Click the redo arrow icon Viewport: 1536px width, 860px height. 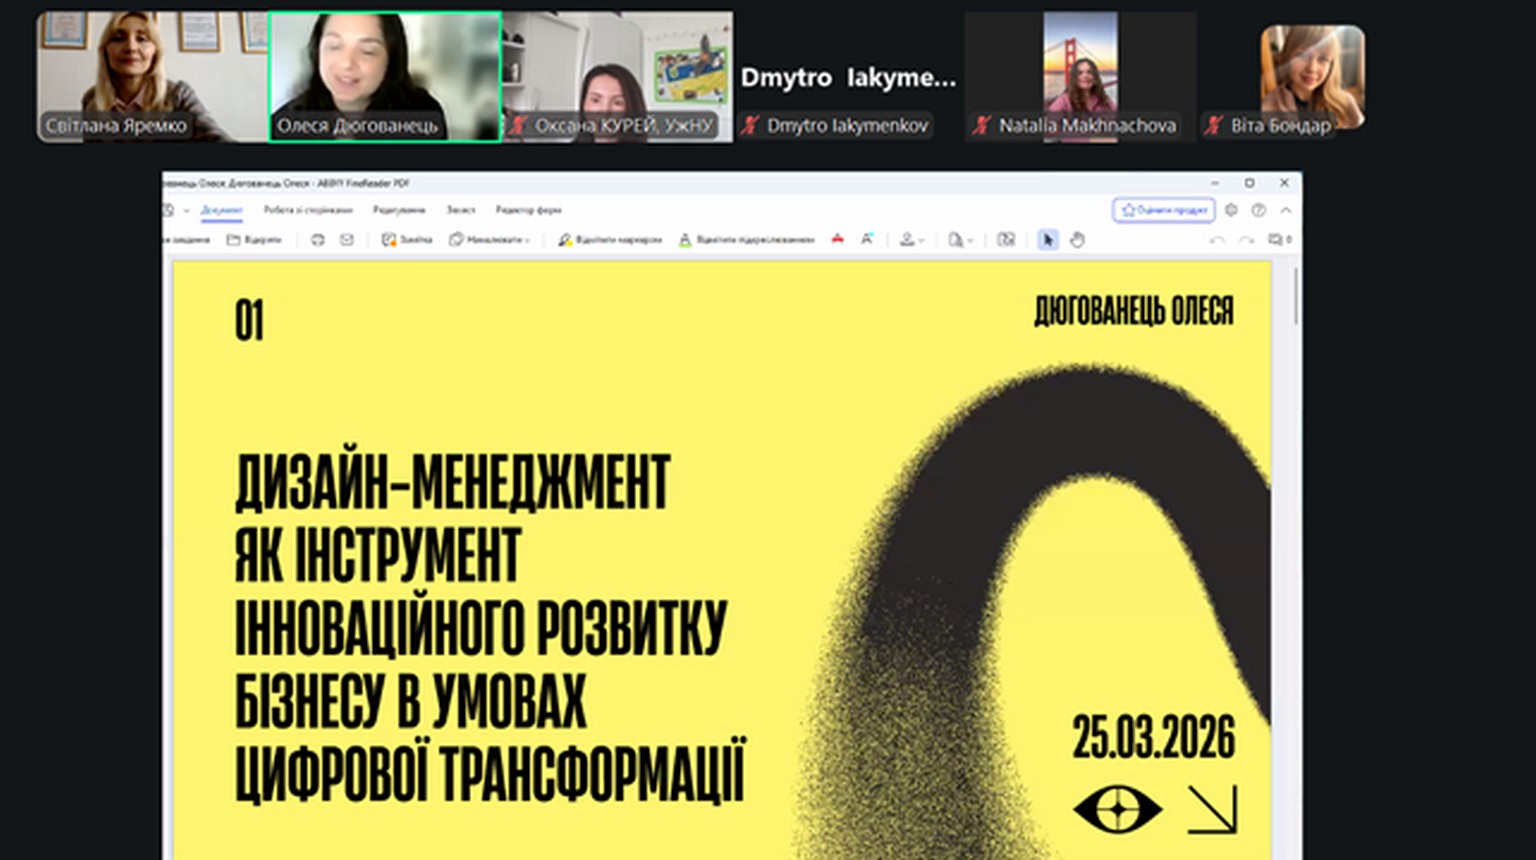tap(1246, 240)
